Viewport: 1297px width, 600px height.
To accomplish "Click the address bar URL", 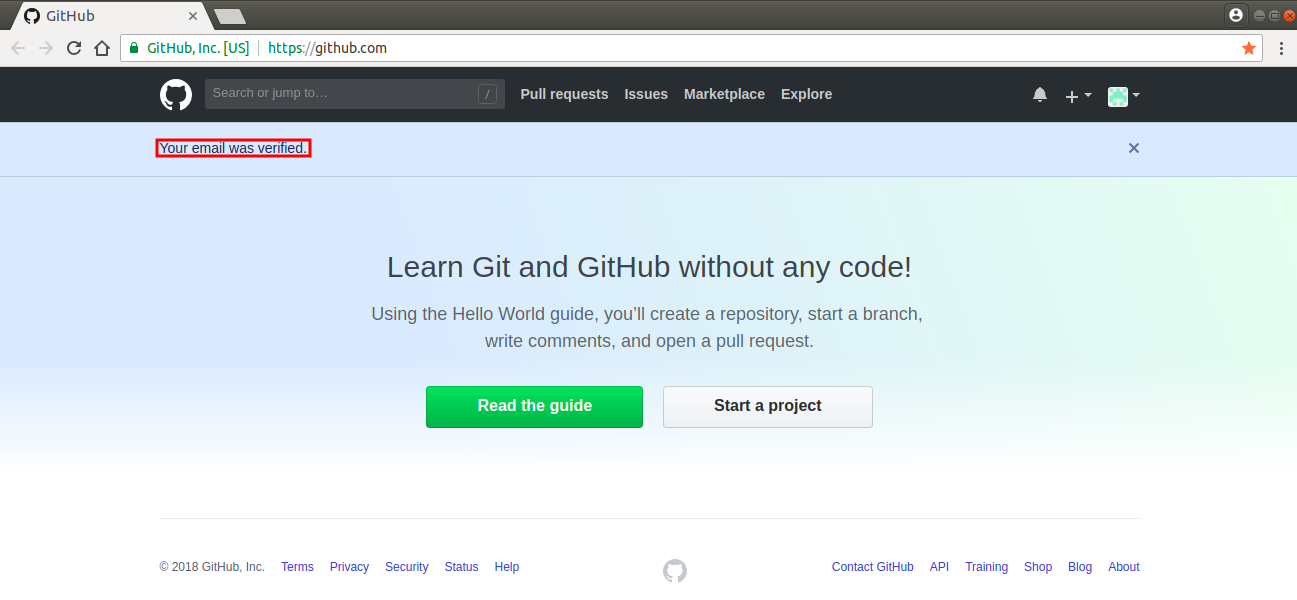I will click(x=327, y=48).
